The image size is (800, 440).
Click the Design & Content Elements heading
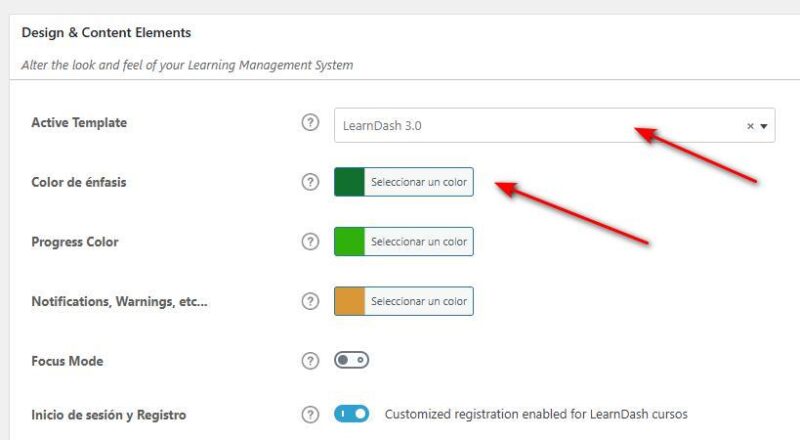tap(106, 33)
